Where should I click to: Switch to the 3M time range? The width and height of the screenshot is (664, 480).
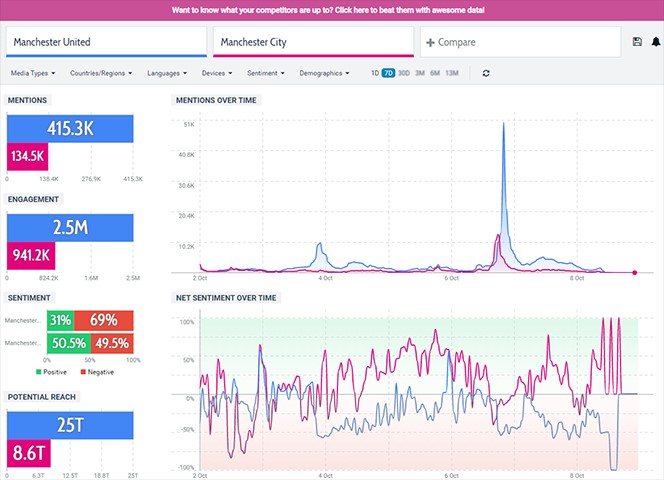420,73
